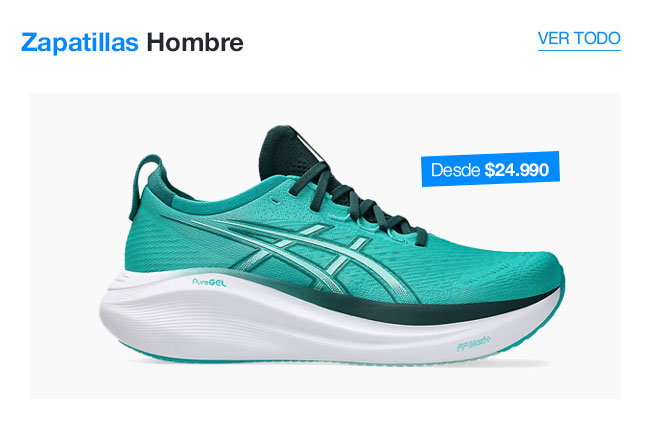
Task: Click the Zapatillas Hombre heading
Action: tap(132, 43)
